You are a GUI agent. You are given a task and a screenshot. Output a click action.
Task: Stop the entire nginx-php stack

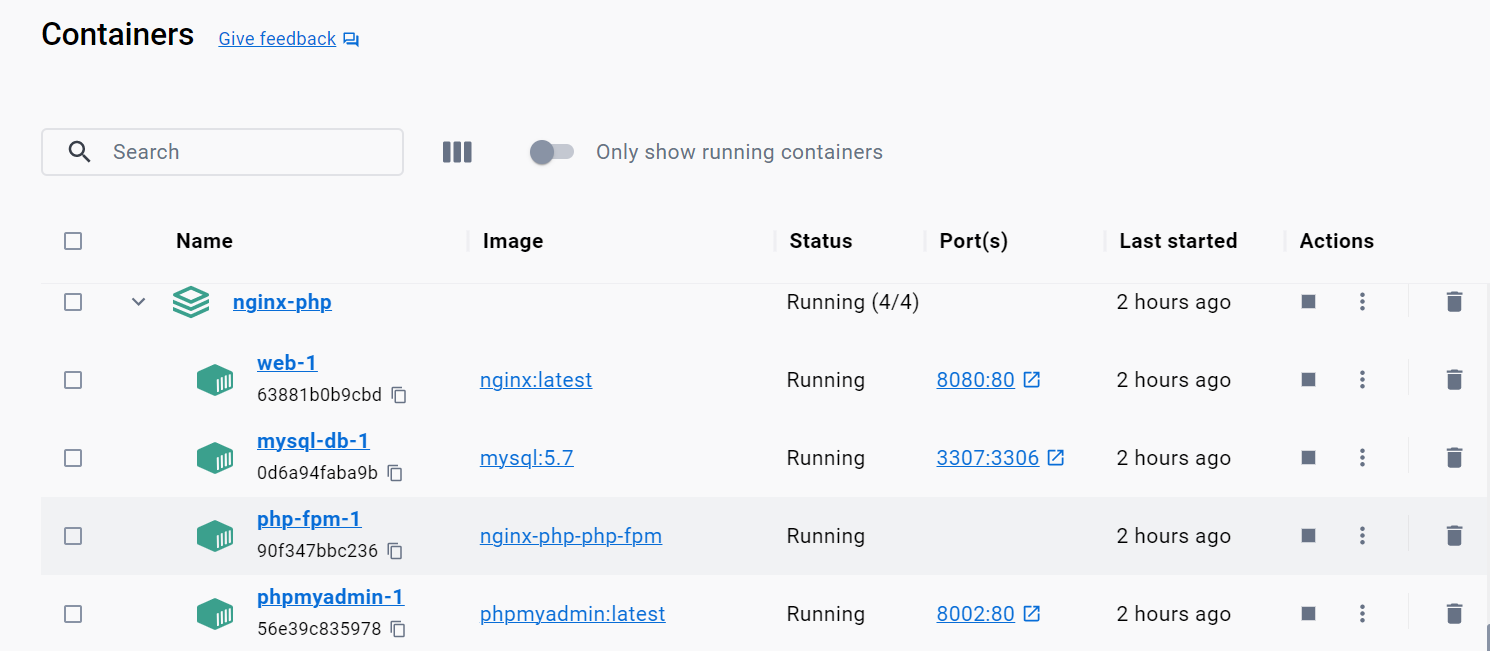pyautogui.click(x=1308, y=302)
